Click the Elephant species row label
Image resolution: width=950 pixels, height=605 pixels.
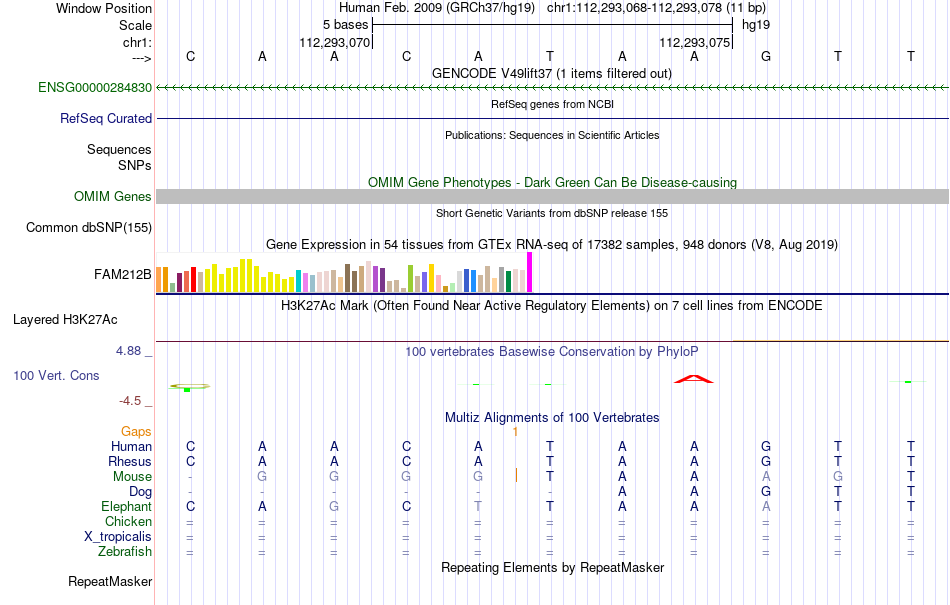coord(127,506)
